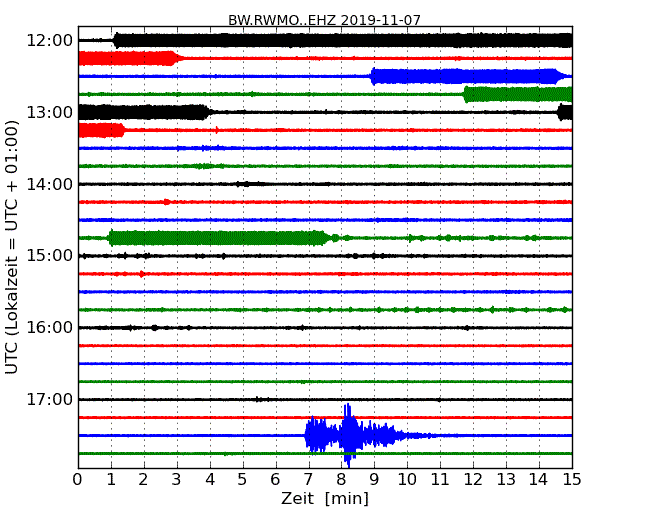The width and height of the screenshot is (650, 520).
Task: Click the black signal block starting the 13:00 trace
Action: (x=145, y=112)
